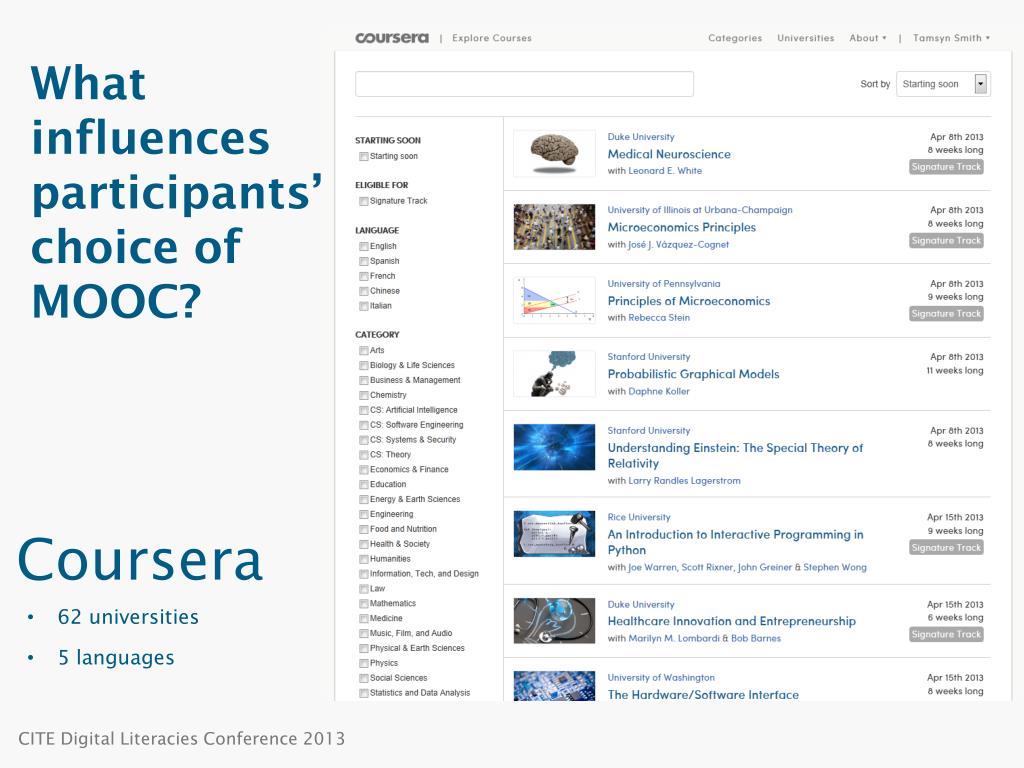Open the Categories menu
The width and height of the screenshot is (1024, 768).
735,38
